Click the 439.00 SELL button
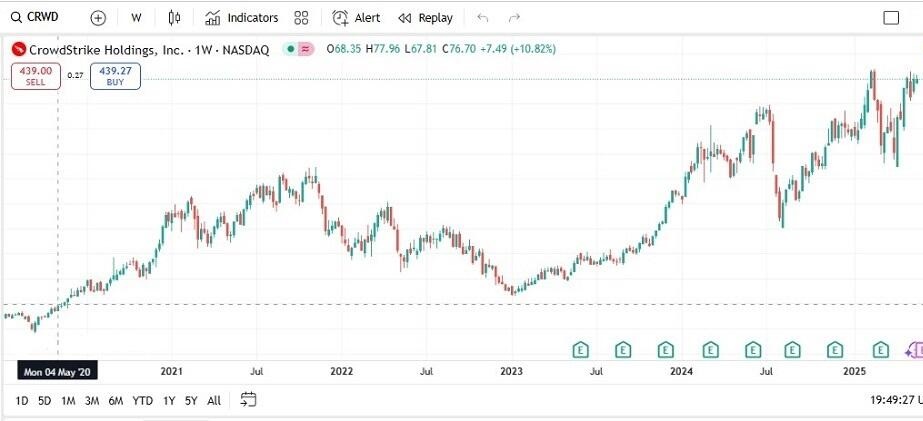This screenshot has width=923, height=421. pos(36,75)
